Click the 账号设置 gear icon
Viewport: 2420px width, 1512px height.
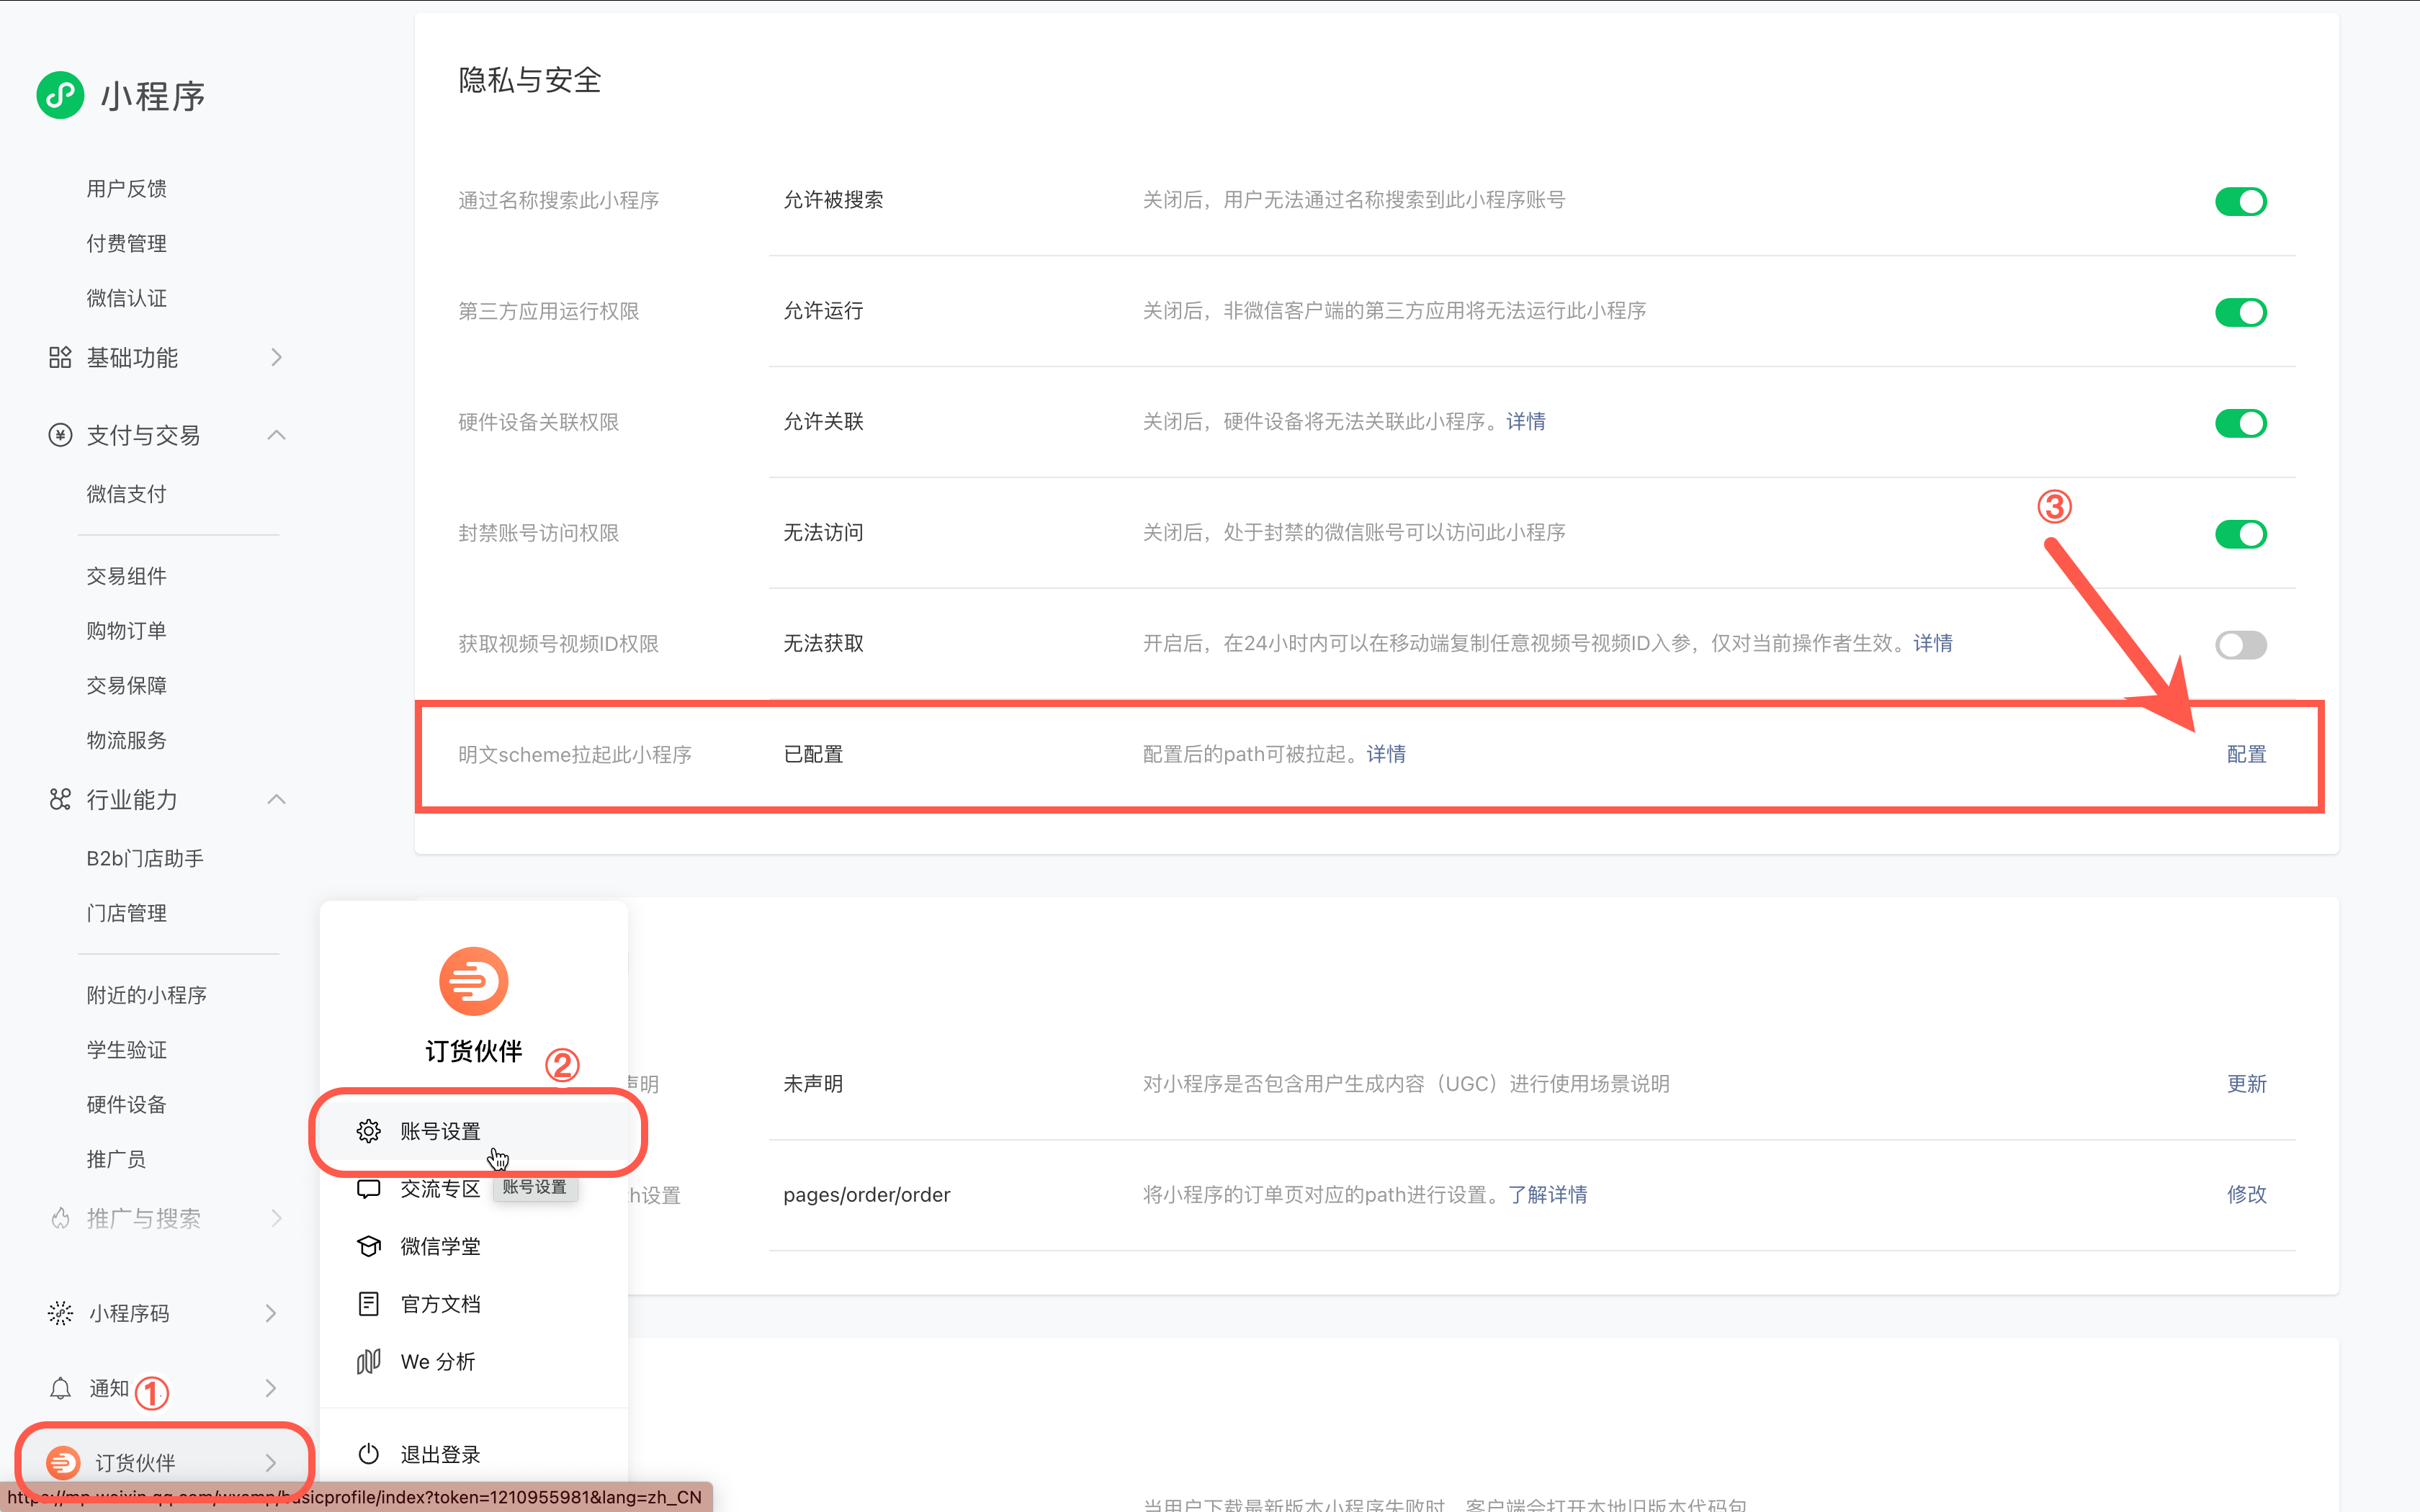(369, 1131)
